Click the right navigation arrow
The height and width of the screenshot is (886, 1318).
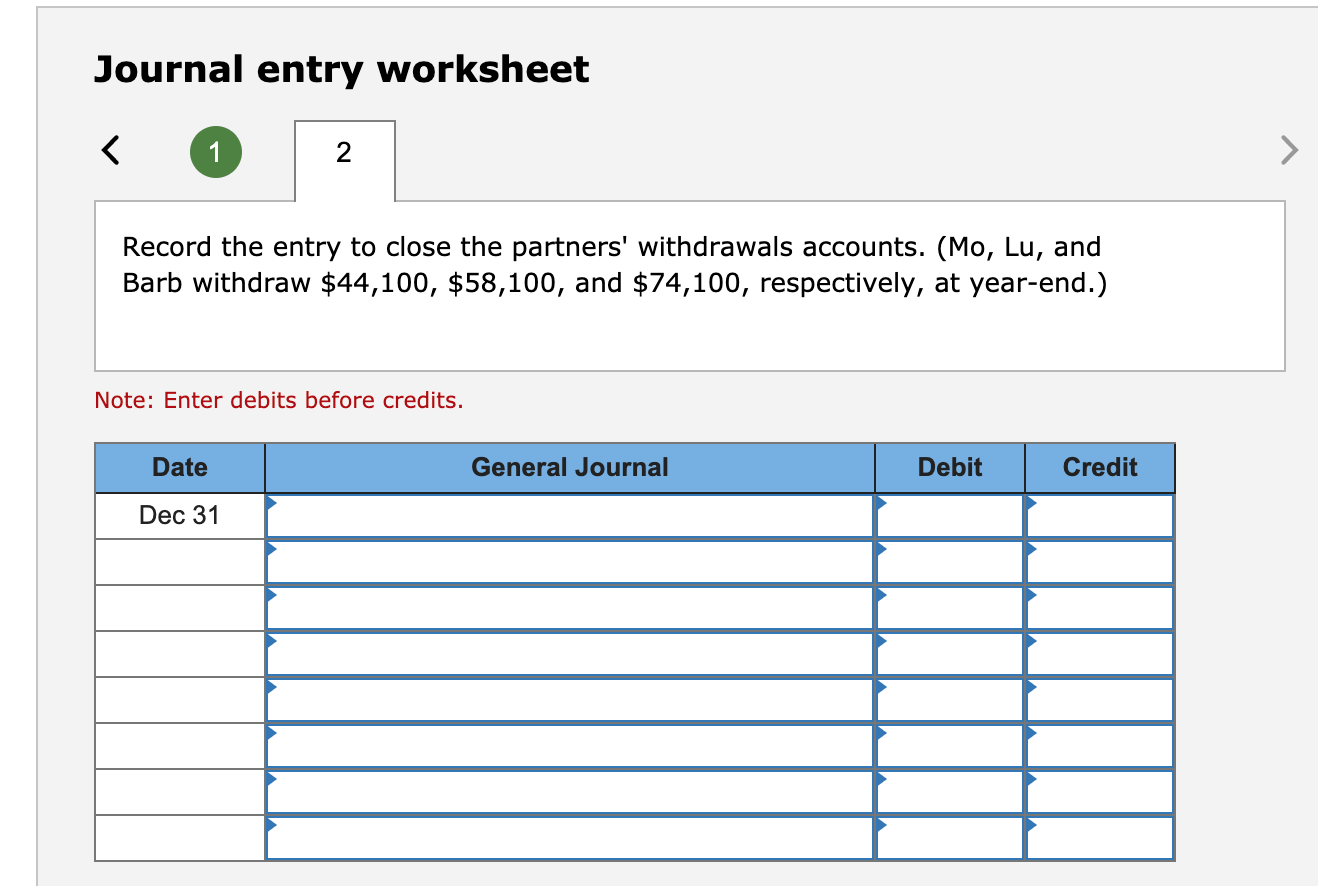(x=1290, y=151)
